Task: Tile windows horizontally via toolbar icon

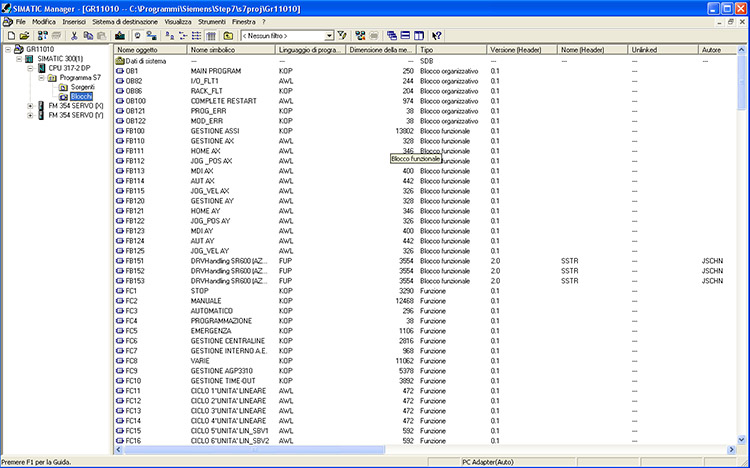Action: tap(405, 35)
